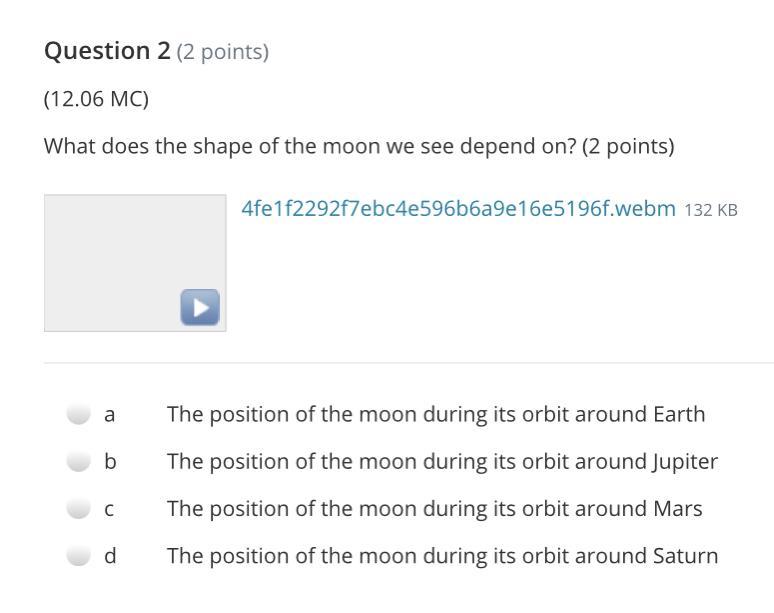The width and height of the screenshot is (774, 613).
Task: Select the radio button for option a
Action: [79, 414]
